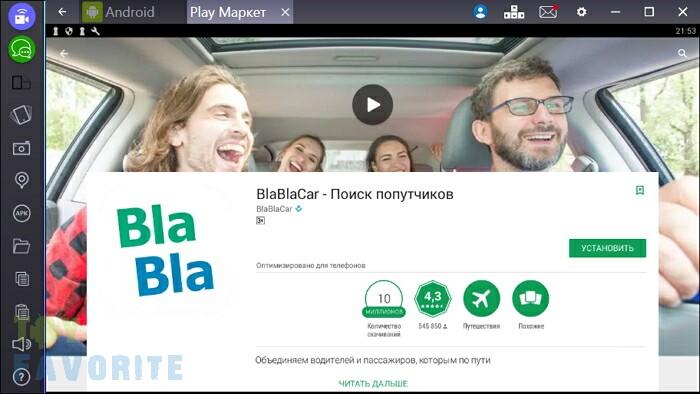Open the Путешествия category icon
Screen dimensions: 700x394
tap(481, 299)
